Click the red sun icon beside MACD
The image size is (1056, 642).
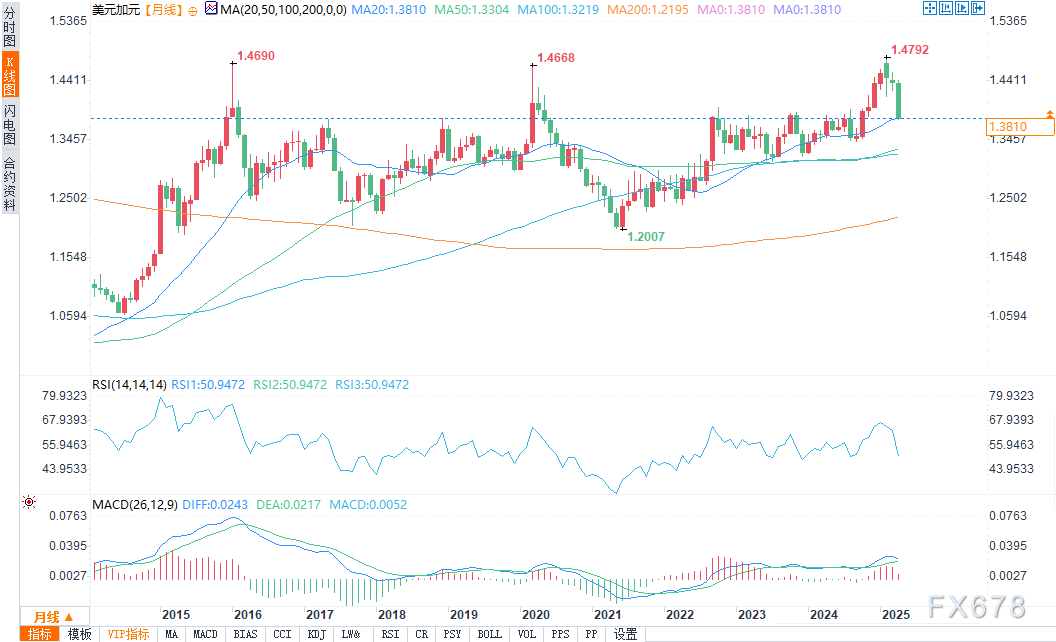pos(28,503)
